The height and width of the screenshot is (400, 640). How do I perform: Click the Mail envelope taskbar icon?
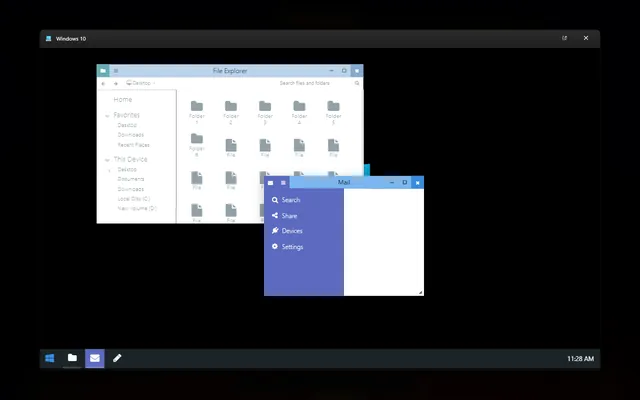[95, 358]
